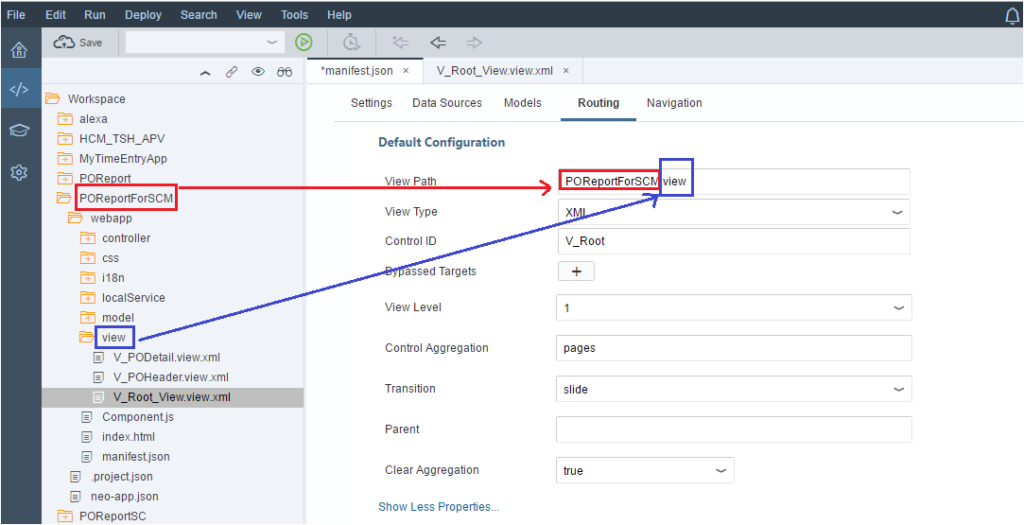Image resolution: width=1024 pixels, height=525 pixels.
Task: Open the View menu
Action: 249,14
